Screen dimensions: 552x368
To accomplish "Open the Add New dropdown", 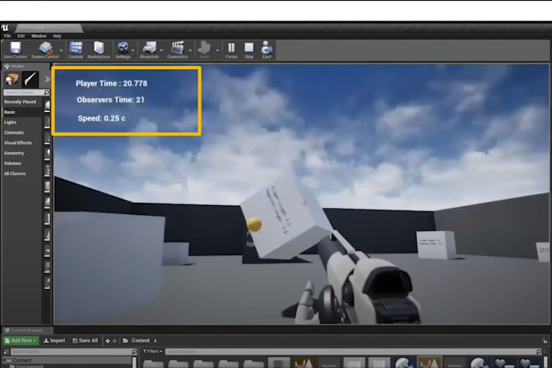I will 21,341.
